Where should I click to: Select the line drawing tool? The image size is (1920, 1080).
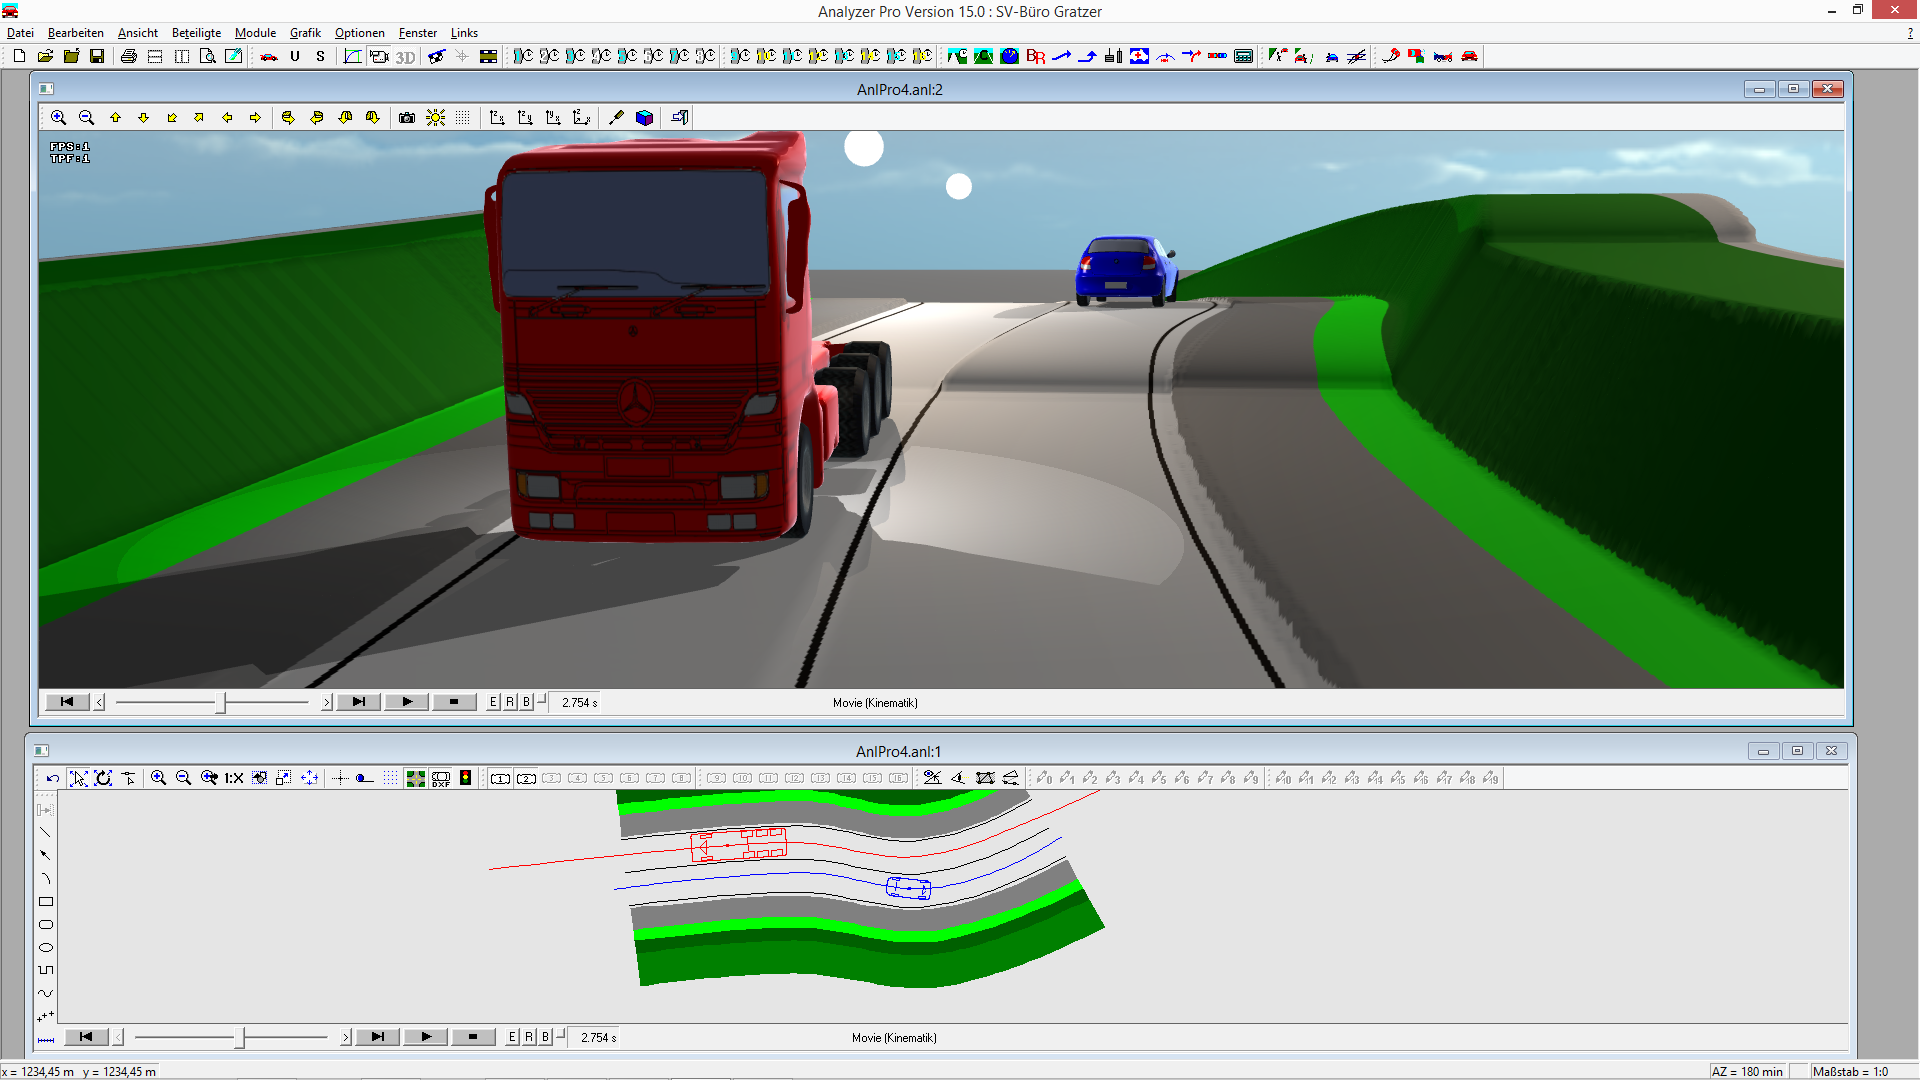pyautogui.click(x=46, y=833)
